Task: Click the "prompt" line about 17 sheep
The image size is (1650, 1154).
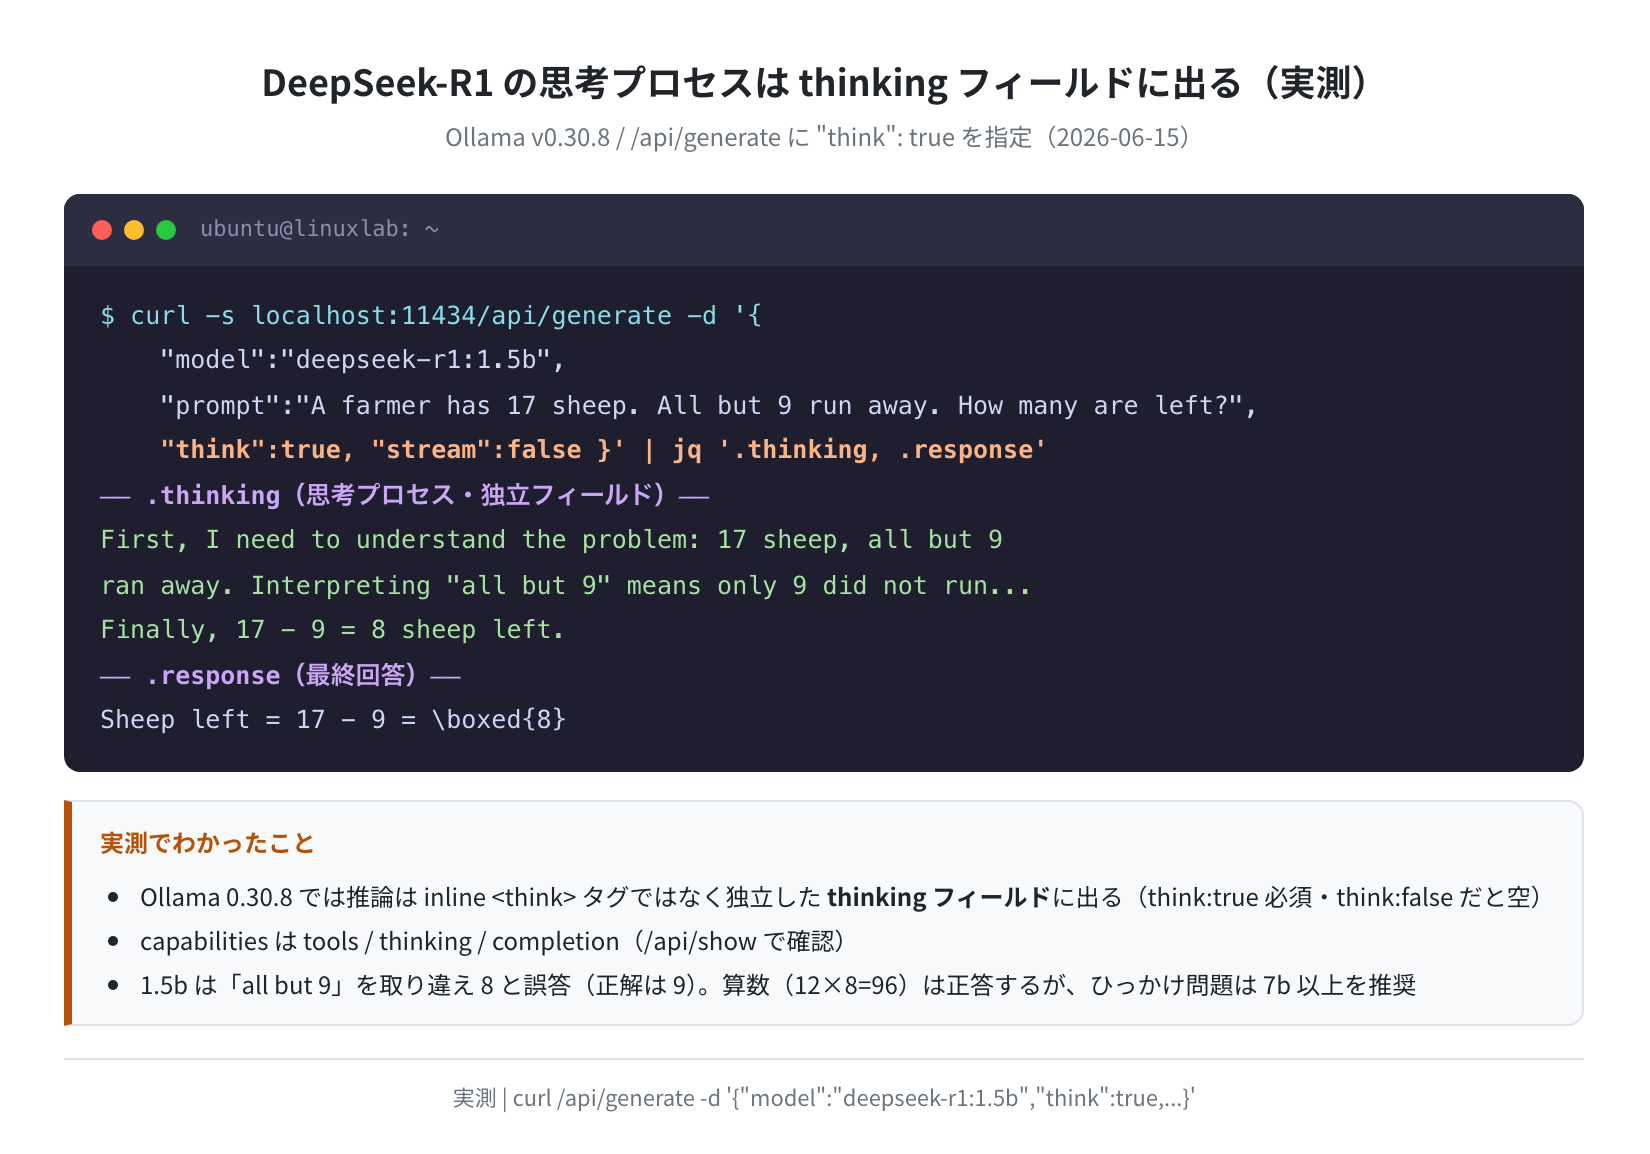Action: [708, 406]
